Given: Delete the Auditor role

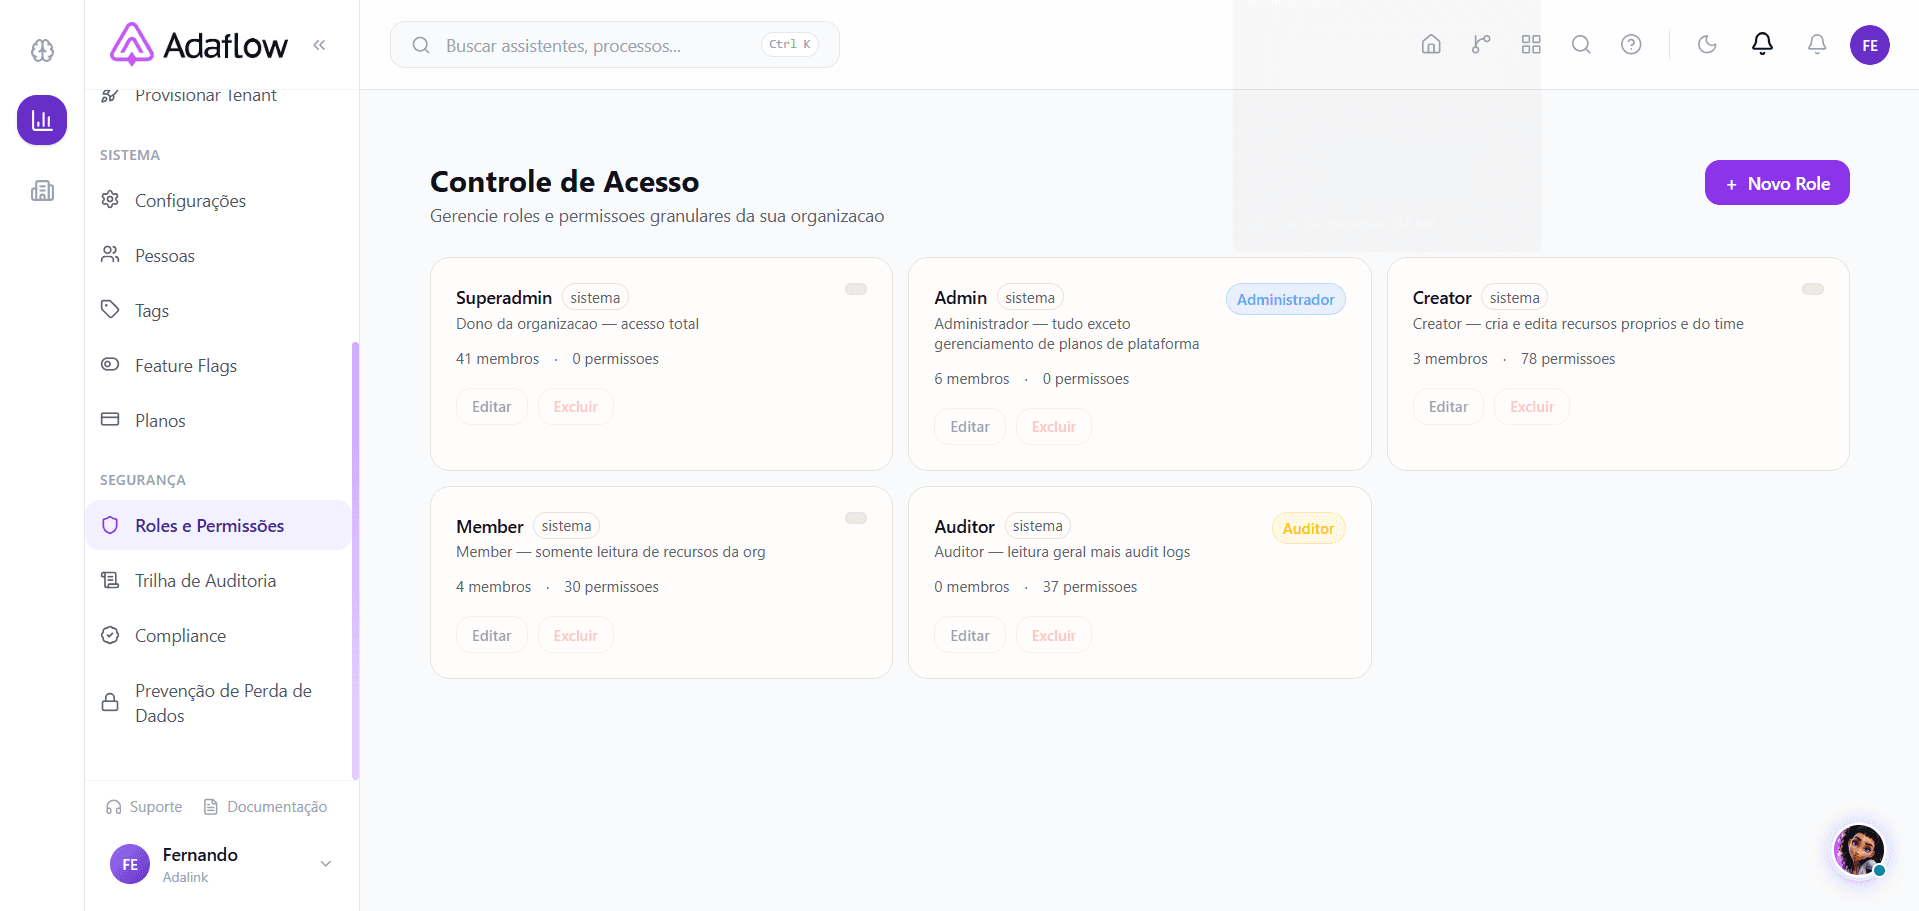Looking at the screenshot, I should [1054, 636].
